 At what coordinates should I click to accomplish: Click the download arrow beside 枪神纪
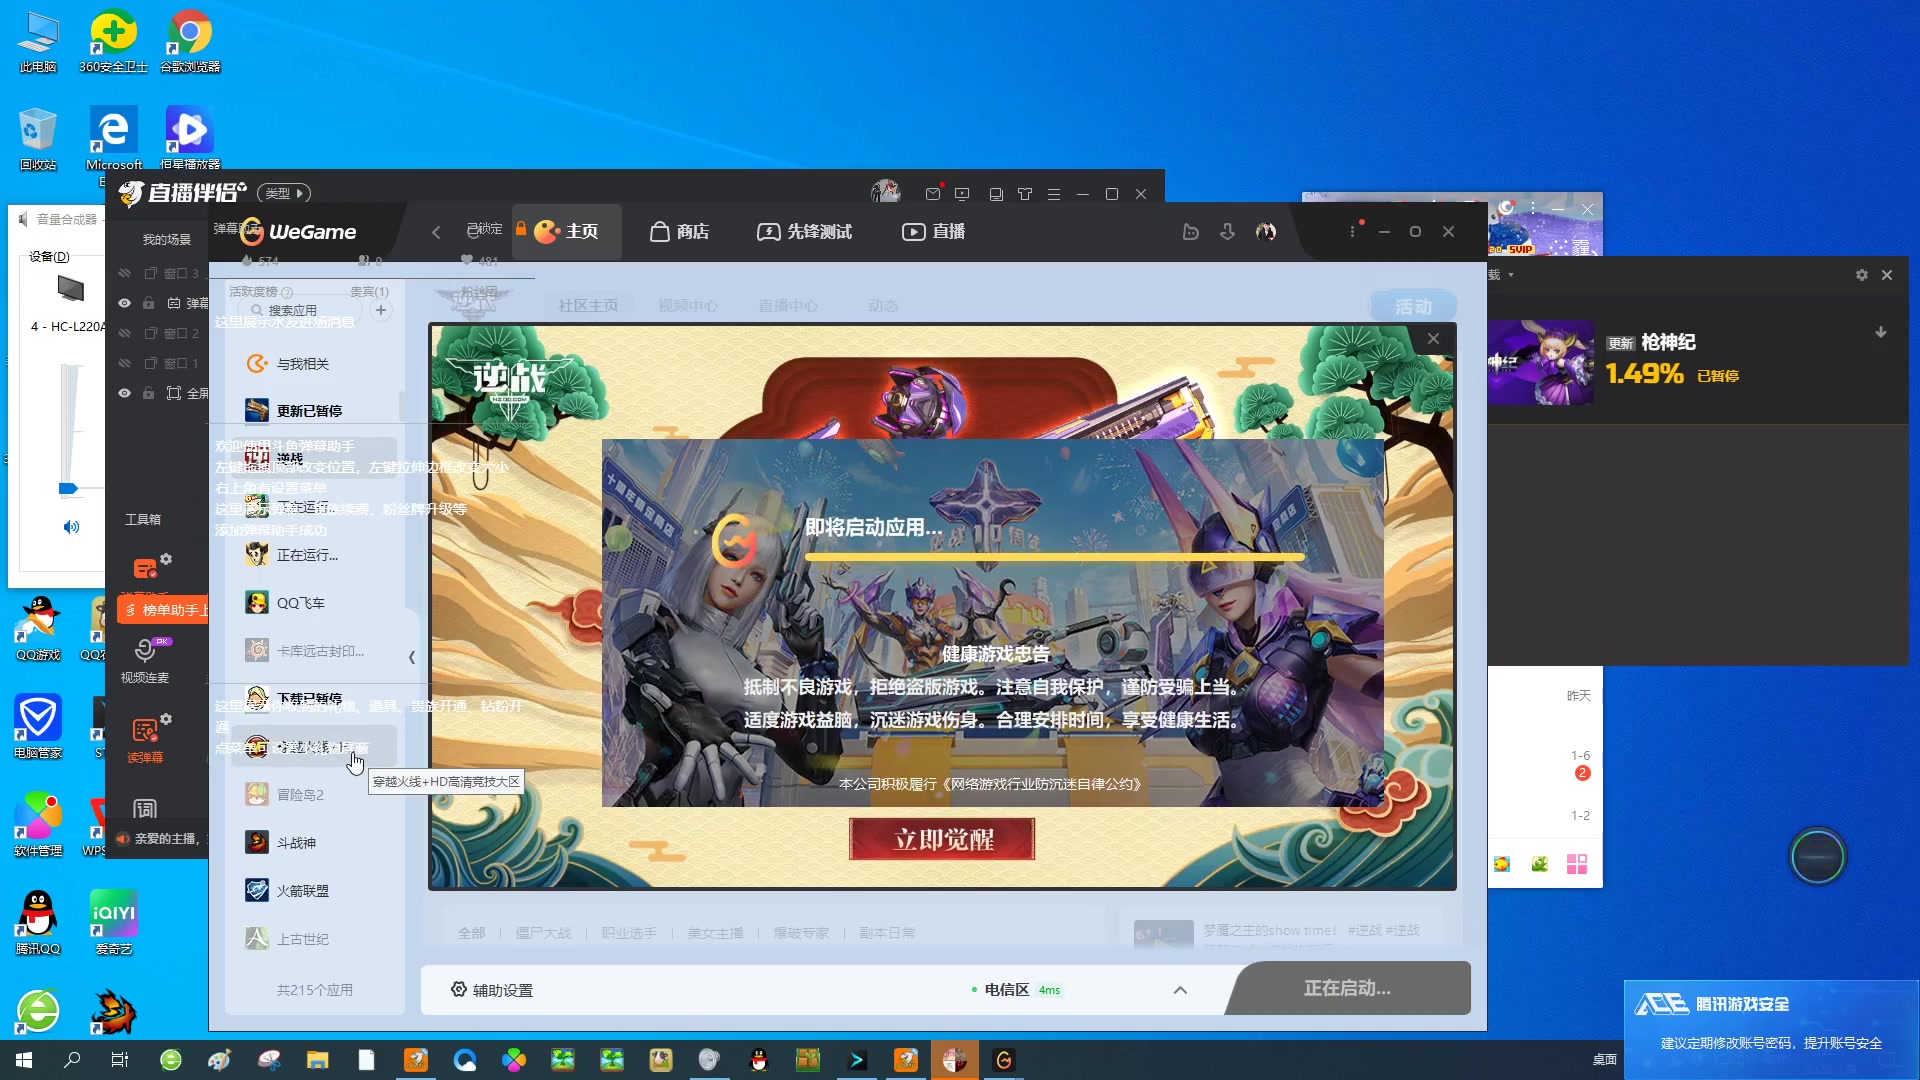[1880, 332]
